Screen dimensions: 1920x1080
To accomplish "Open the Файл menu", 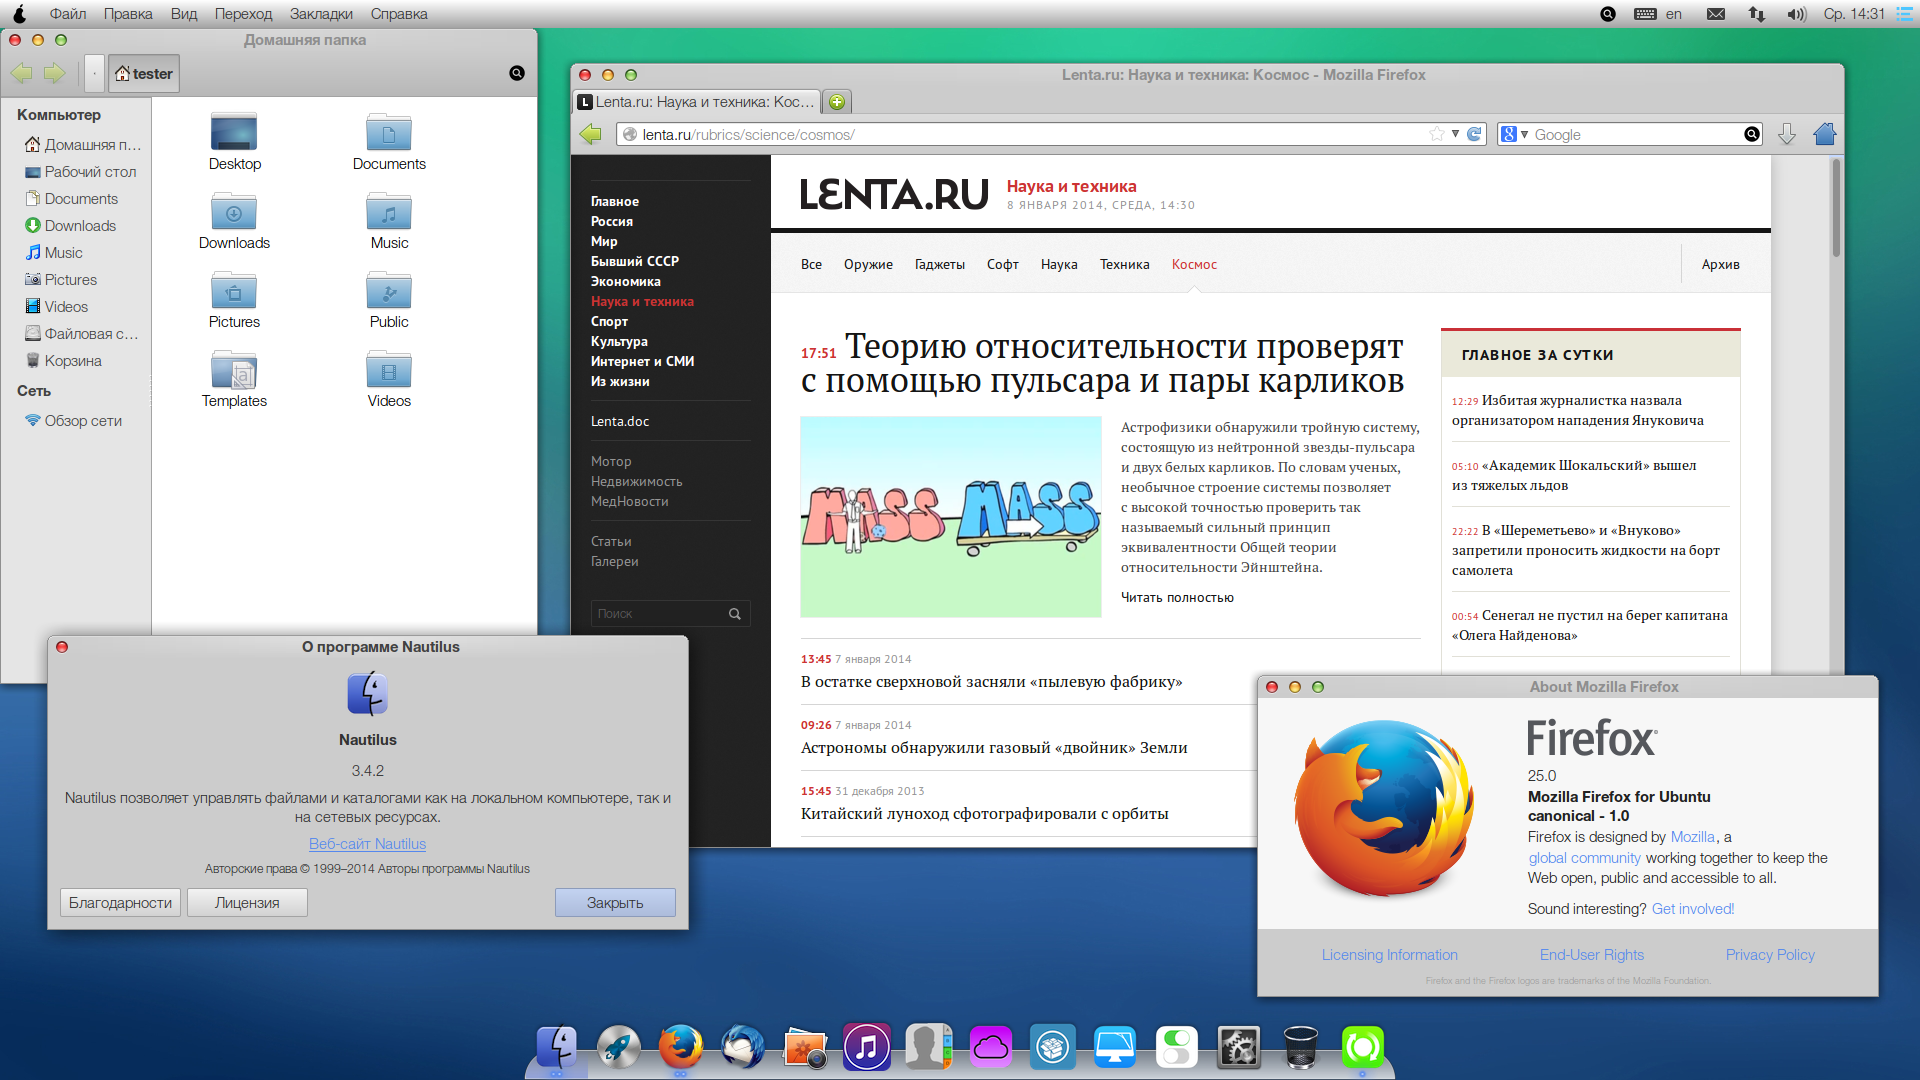I will (x=68, y=14).
